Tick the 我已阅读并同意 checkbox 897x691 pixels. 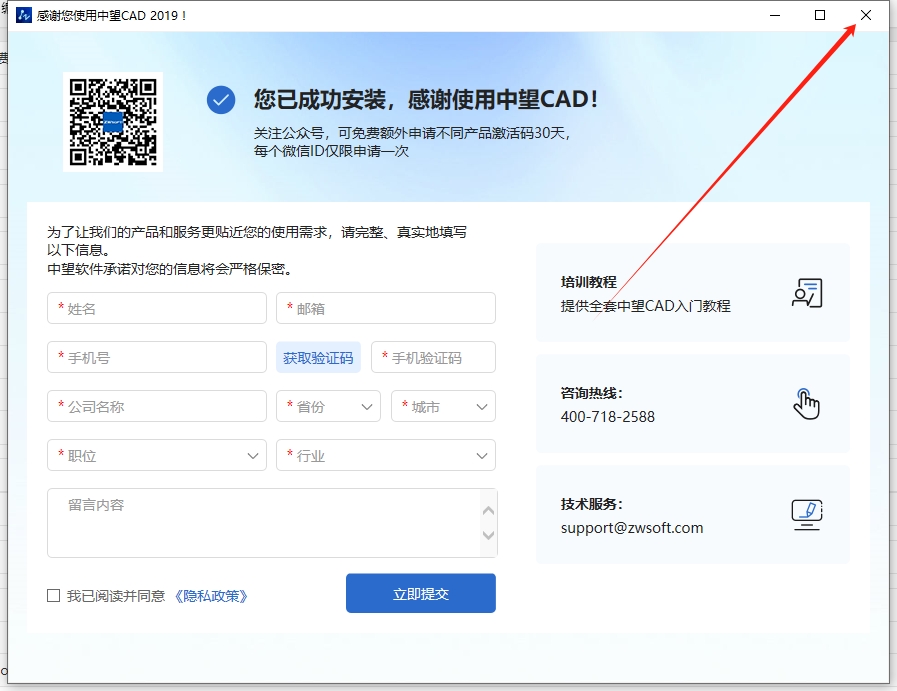pos(54,596)
